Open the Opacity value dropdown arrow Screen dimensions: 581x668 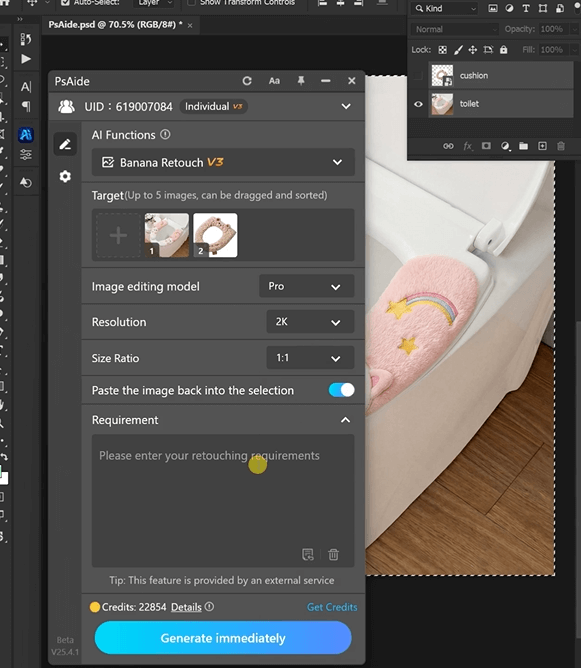tap(574, 29)
